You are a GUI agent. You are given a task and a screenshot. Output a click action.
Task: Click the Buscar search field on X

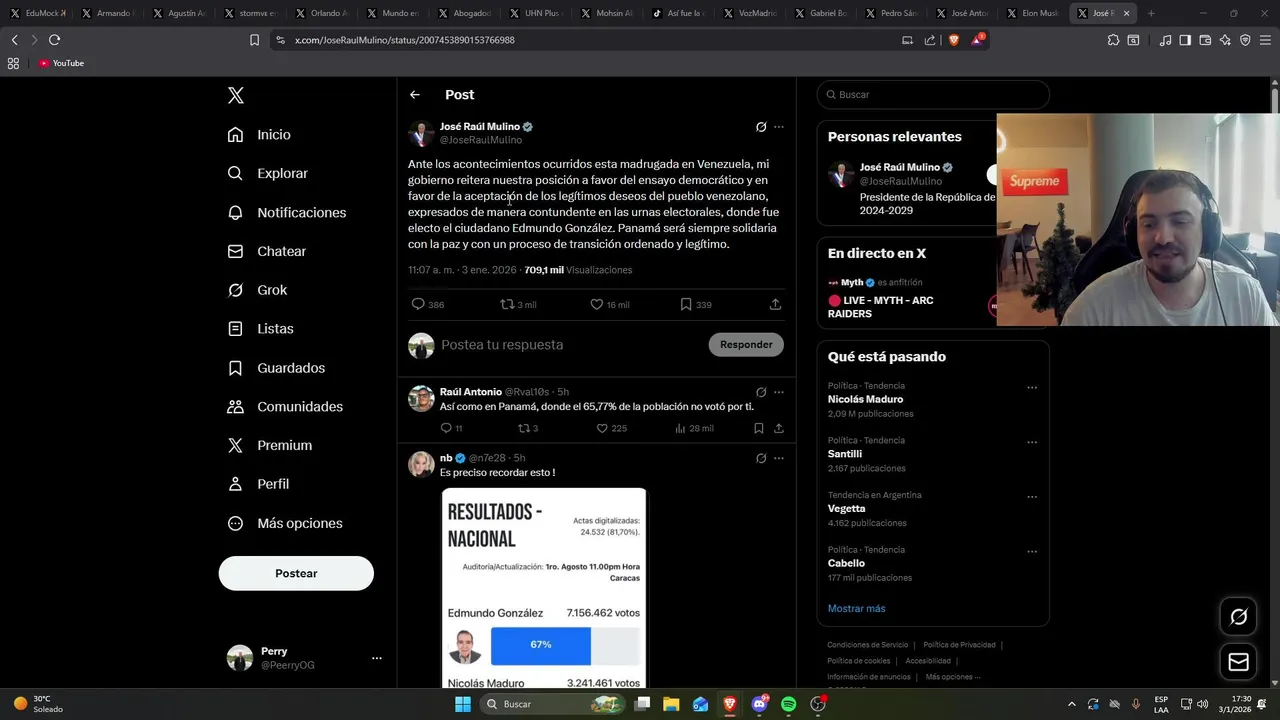[x=933, y=95]
